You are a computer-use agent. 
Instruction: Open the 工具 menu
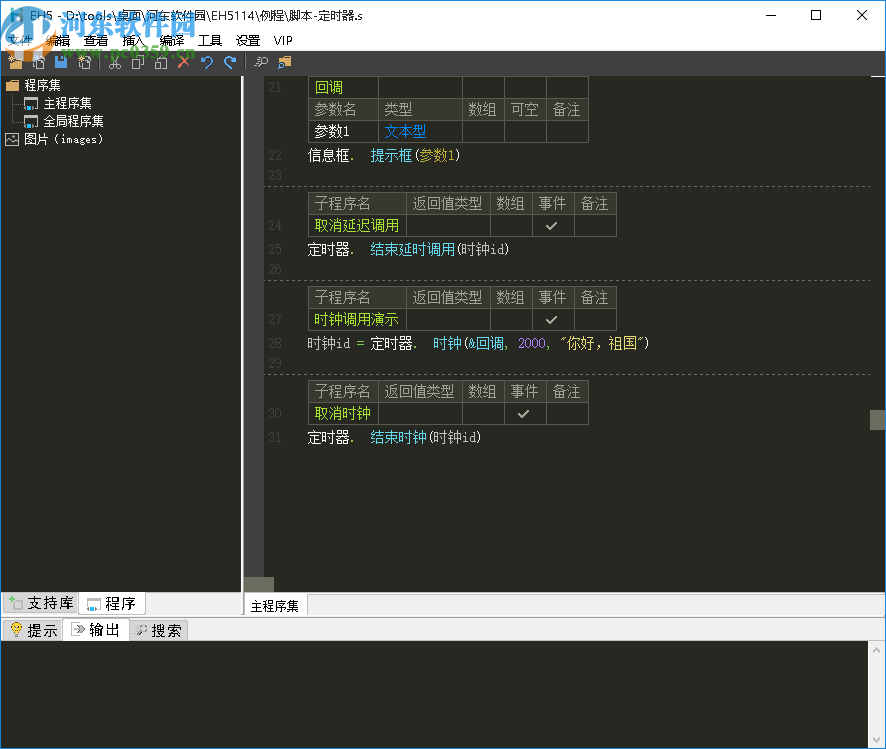point(209,41)
